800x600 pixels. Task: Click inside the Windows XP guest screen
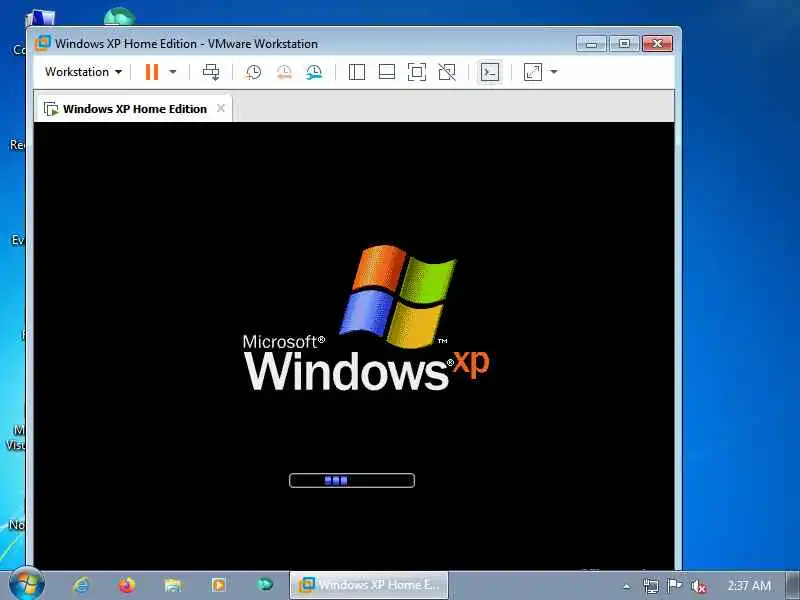pyautogui.click(x=354, y=345)
